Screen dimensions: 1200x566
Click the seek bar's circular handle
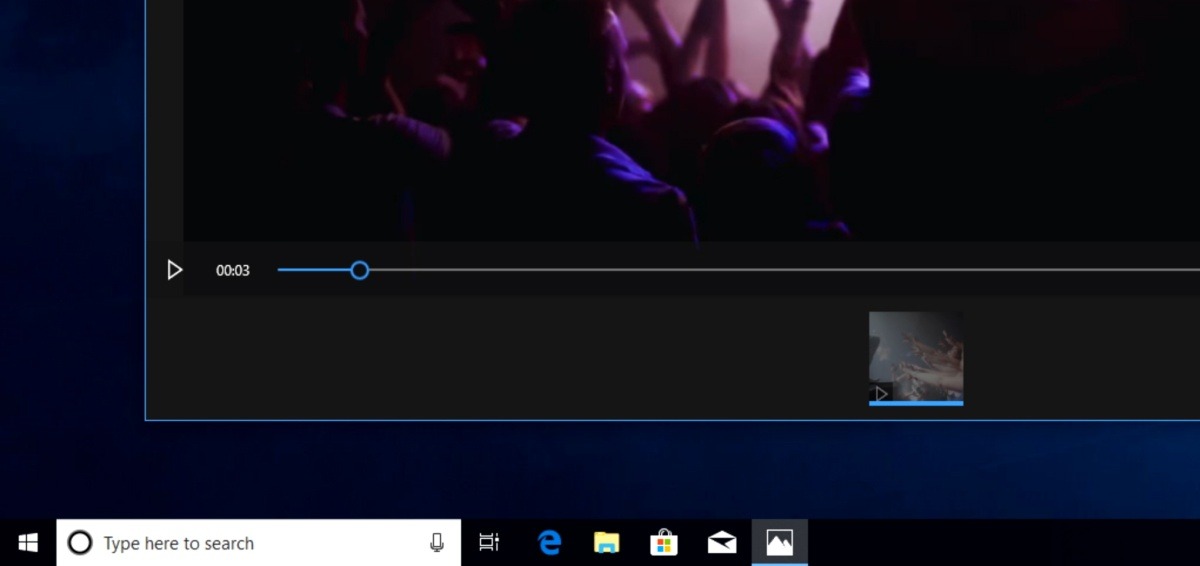click(x=360, y=270)
